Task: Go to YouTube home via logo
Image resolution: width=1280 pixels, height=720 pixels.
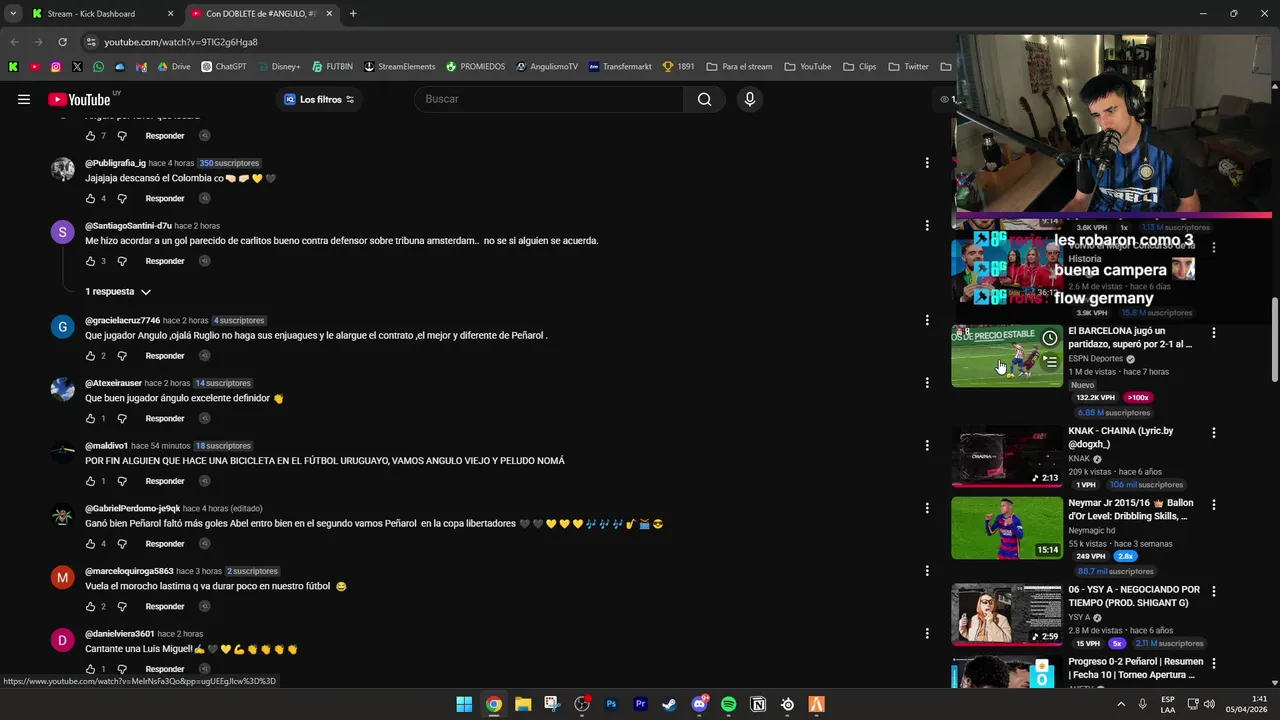Action: click(x=80, y=99)
